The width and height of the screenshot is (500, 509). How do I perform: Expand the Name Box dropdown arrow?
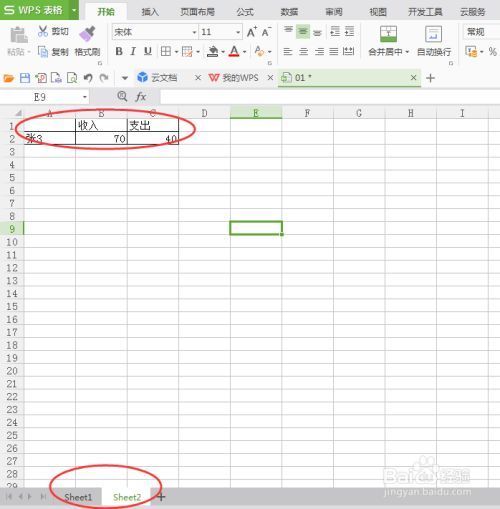[85, 97]
